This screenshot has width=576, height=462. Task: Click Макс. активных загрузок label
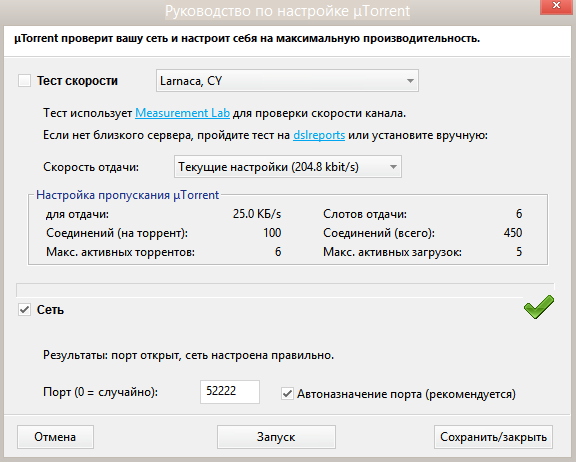[x=392, y=252]
